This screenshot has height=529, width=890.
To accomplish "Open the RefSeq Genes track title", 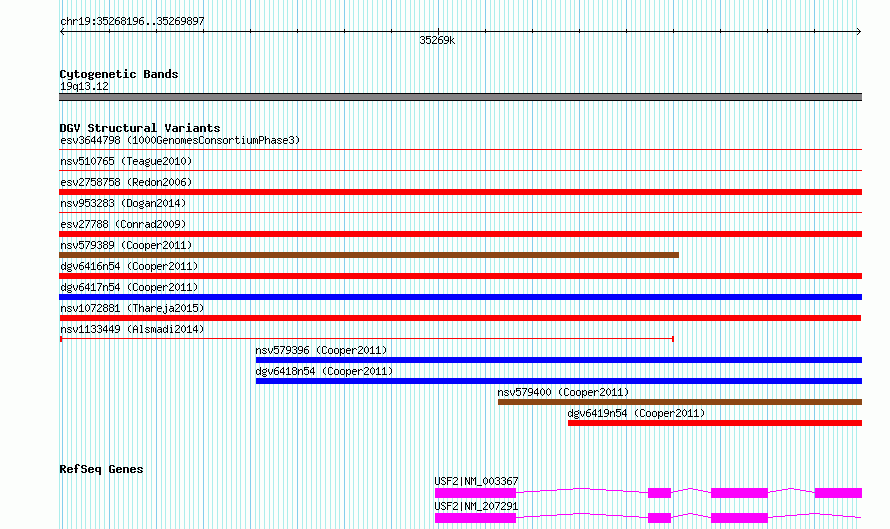I will tap(102, 469).
